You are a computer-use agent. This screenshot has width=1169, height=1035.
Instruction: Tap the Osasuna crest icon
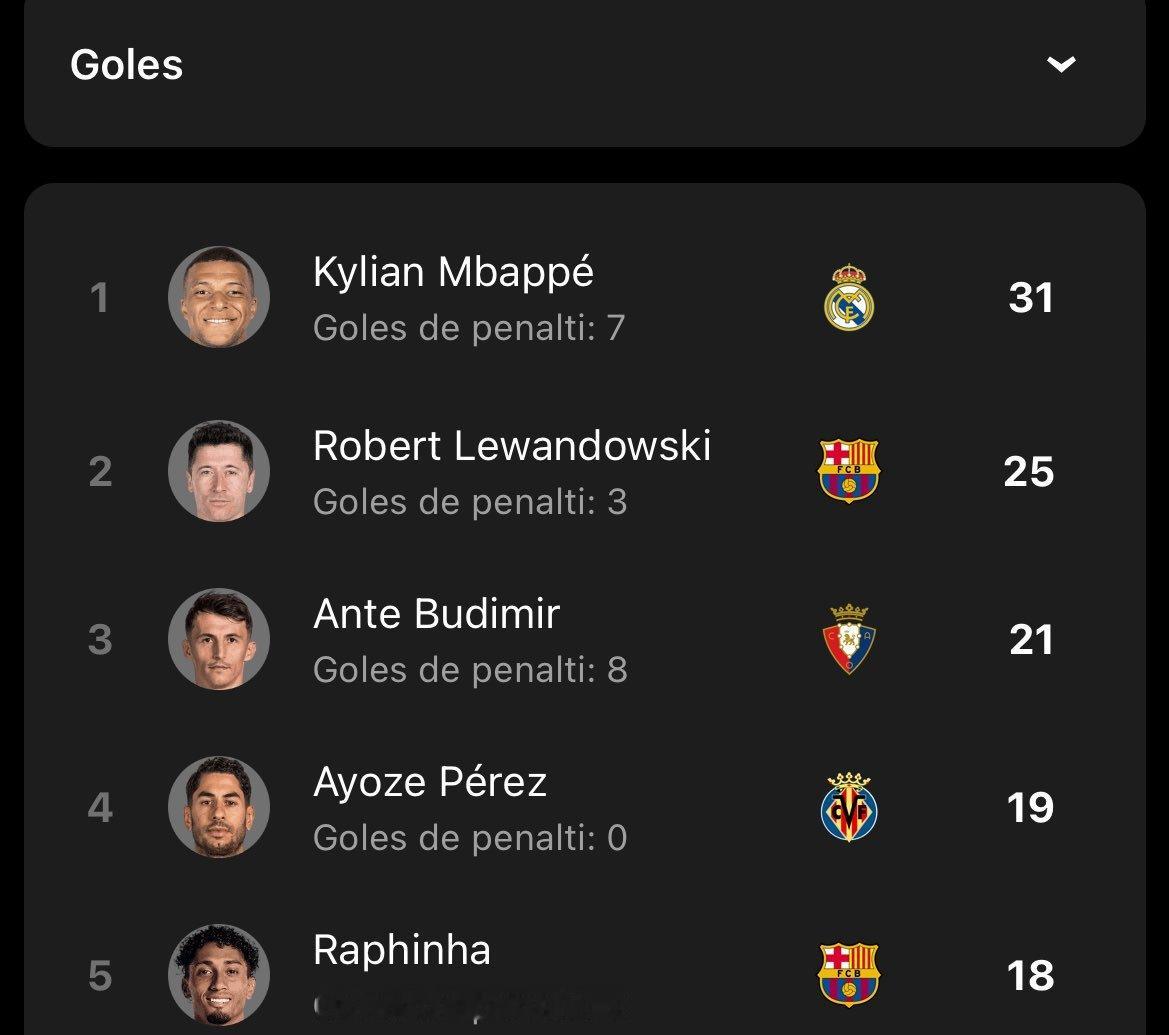(849, 639)
